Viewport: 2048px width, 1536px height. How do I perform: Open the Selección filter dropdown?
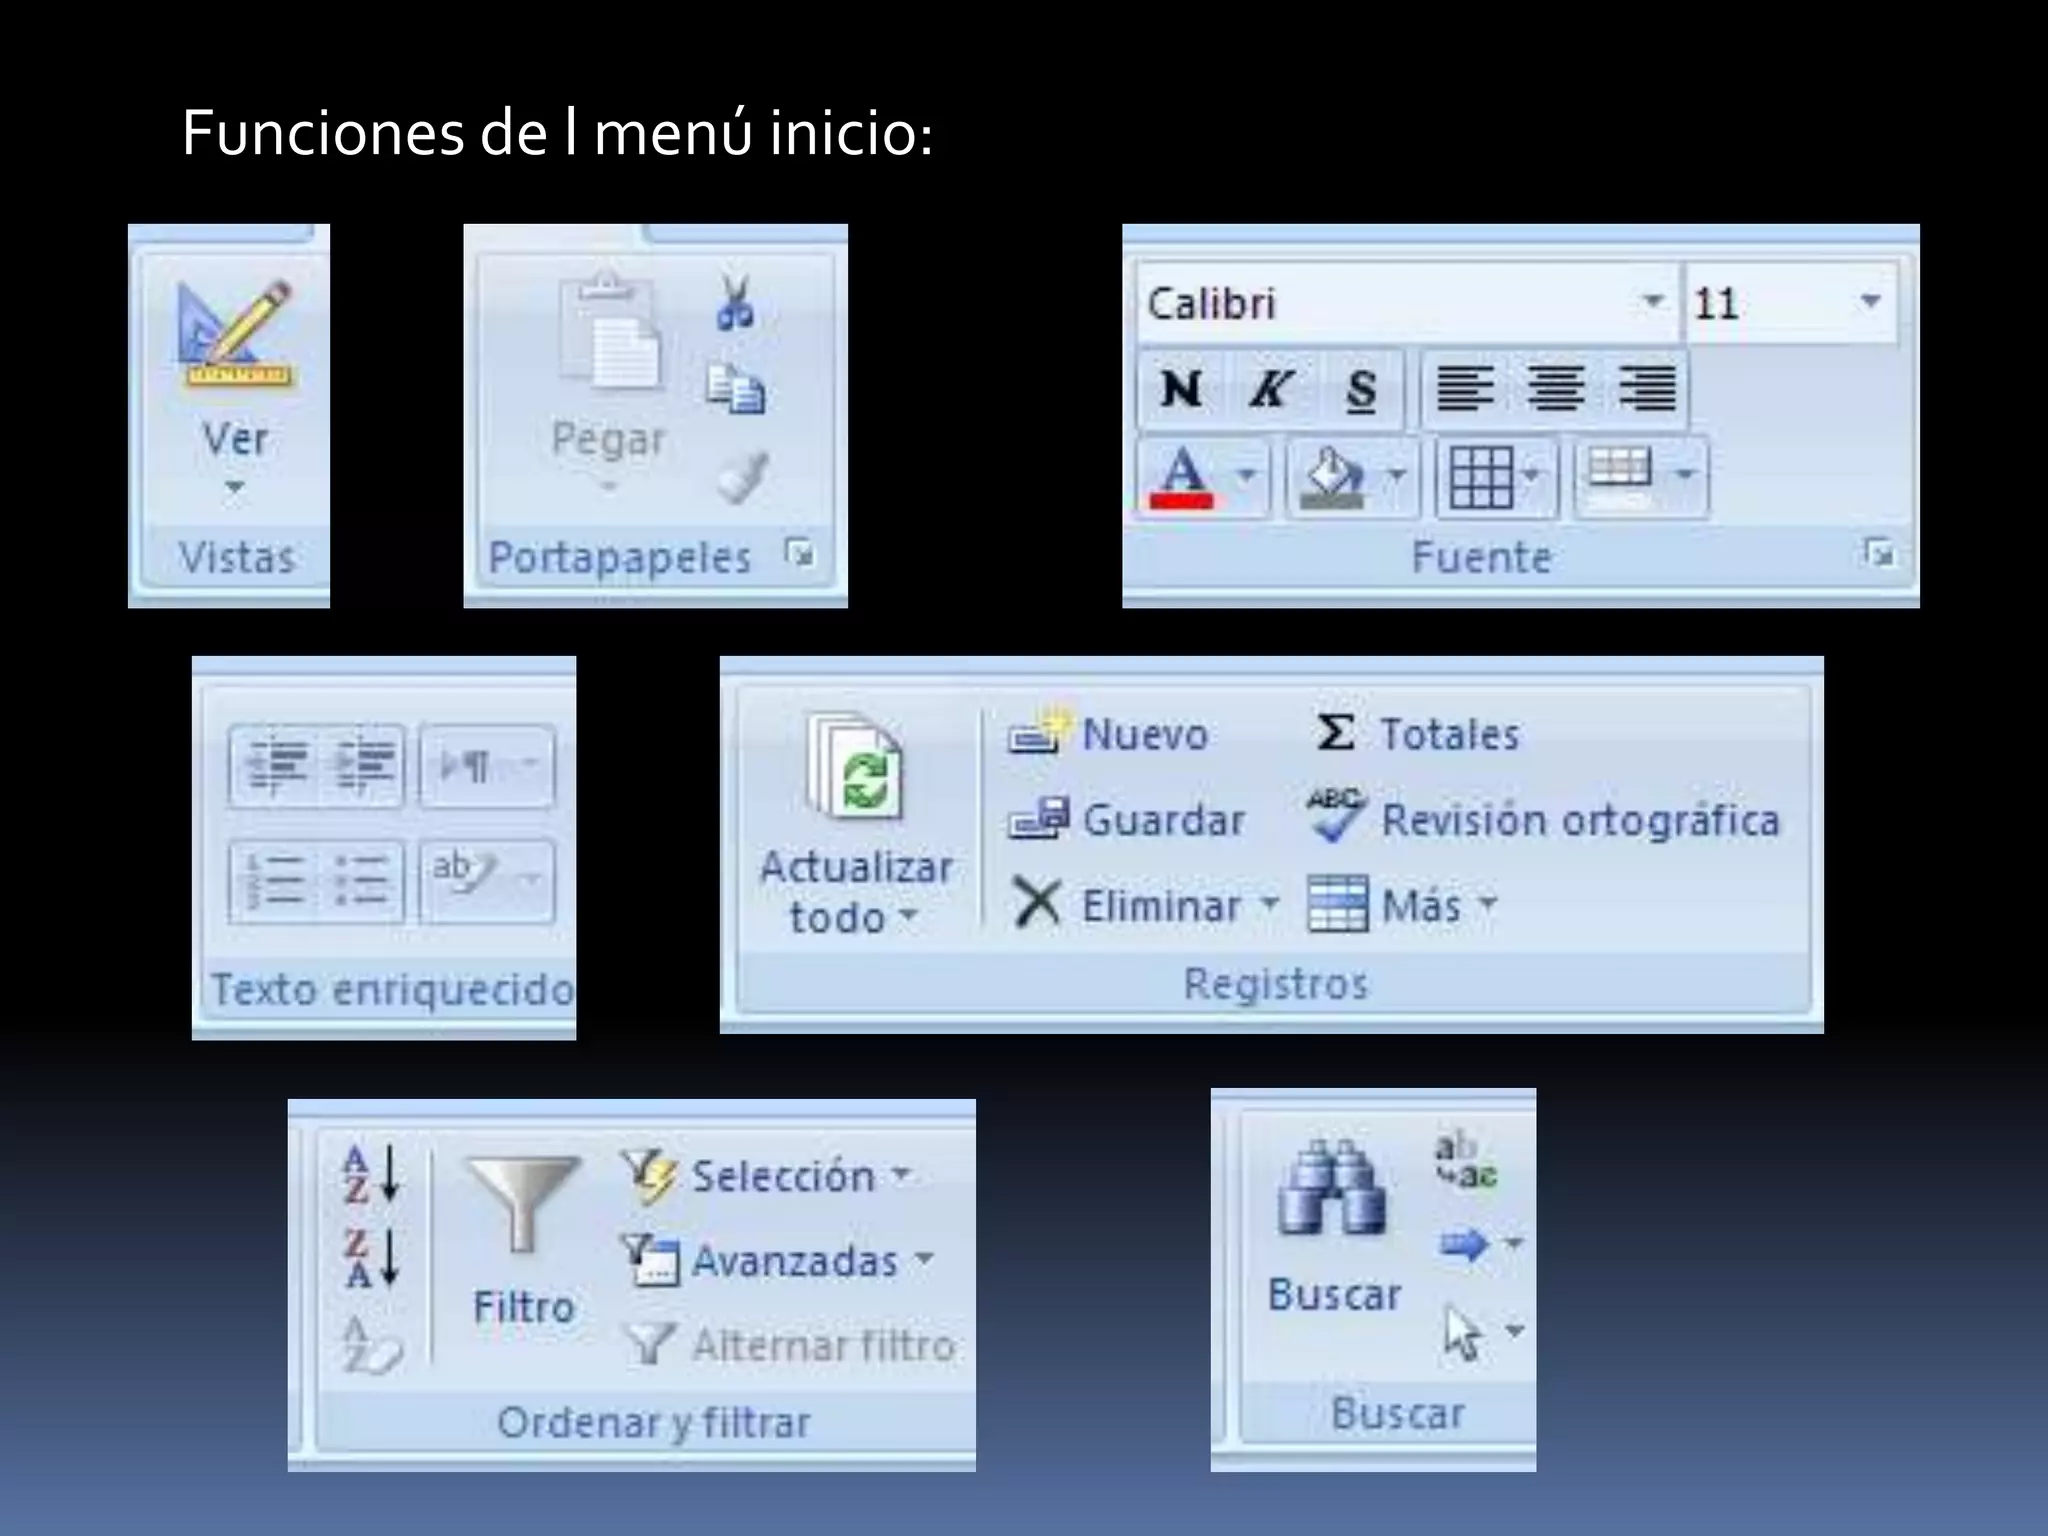pos(902,1173)
